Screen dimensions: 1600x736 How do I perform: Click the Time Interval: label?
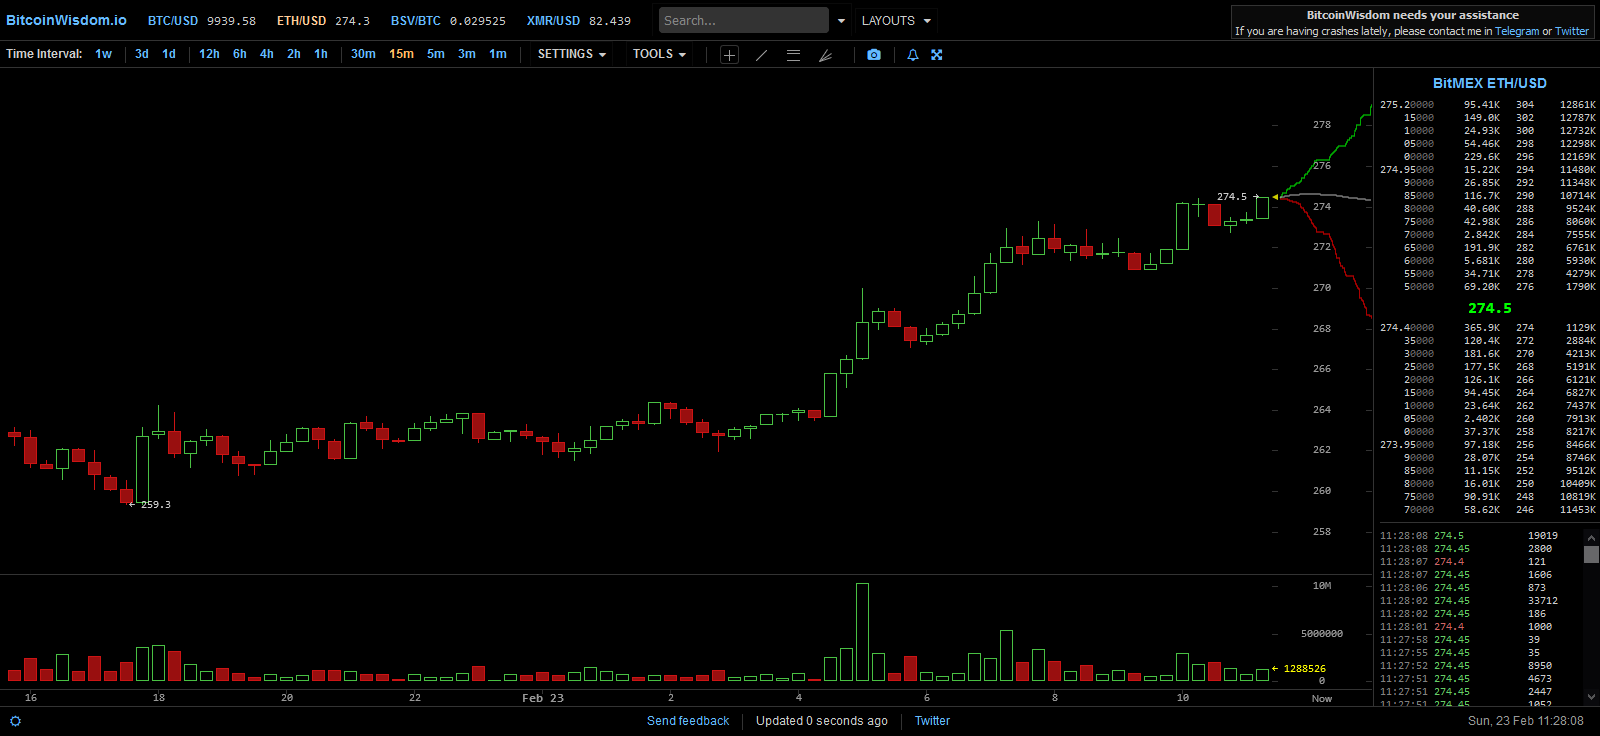44,54
